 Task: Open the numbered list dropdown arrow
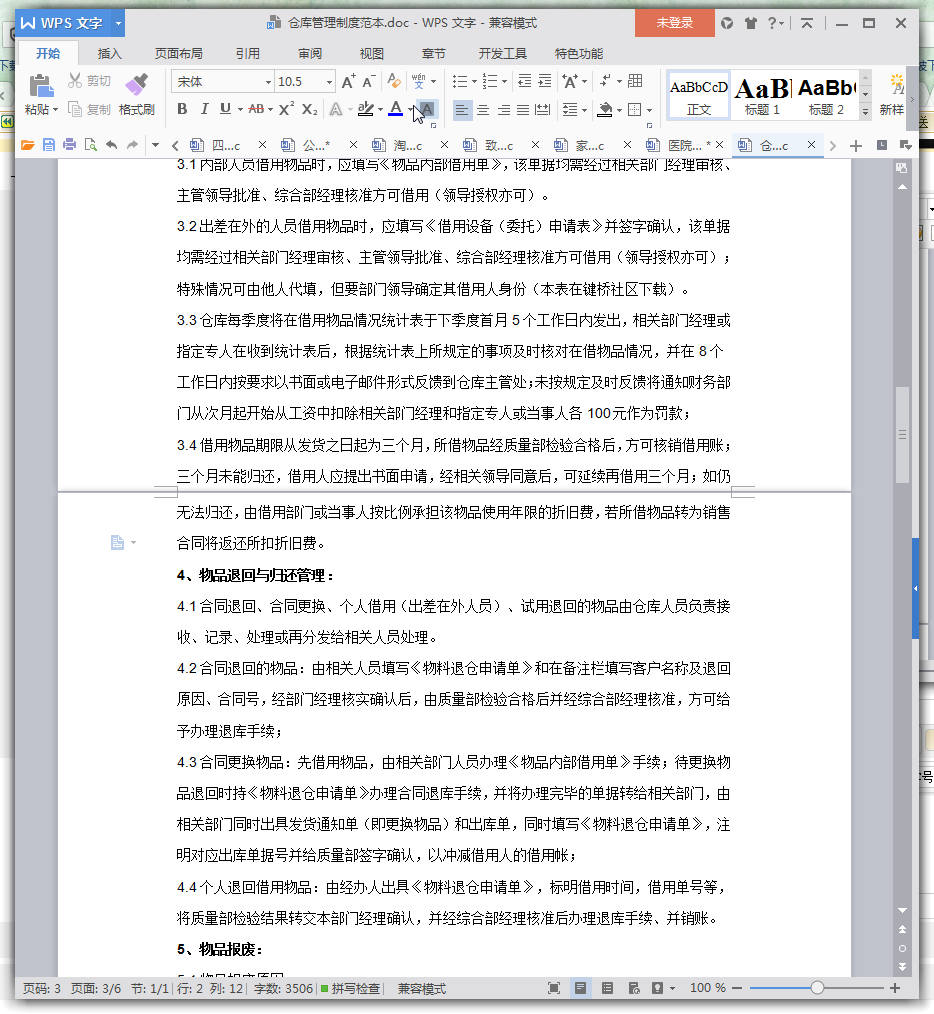(x=504, y=82)
